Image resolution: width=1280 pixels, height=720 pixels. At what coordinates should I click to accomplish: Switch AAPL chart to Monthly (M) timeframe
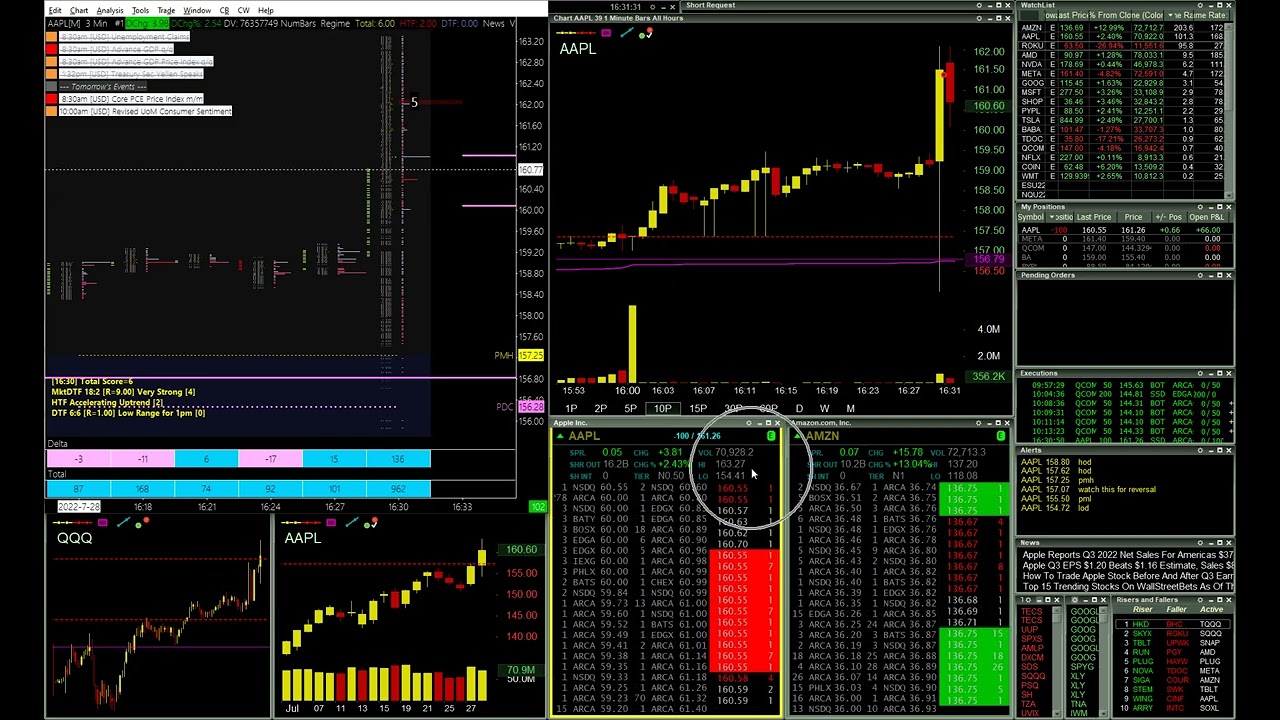tap(850, 409)
